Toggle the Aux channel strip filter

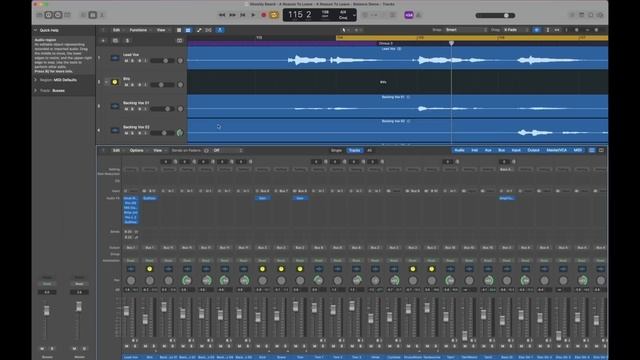[488, 151]
